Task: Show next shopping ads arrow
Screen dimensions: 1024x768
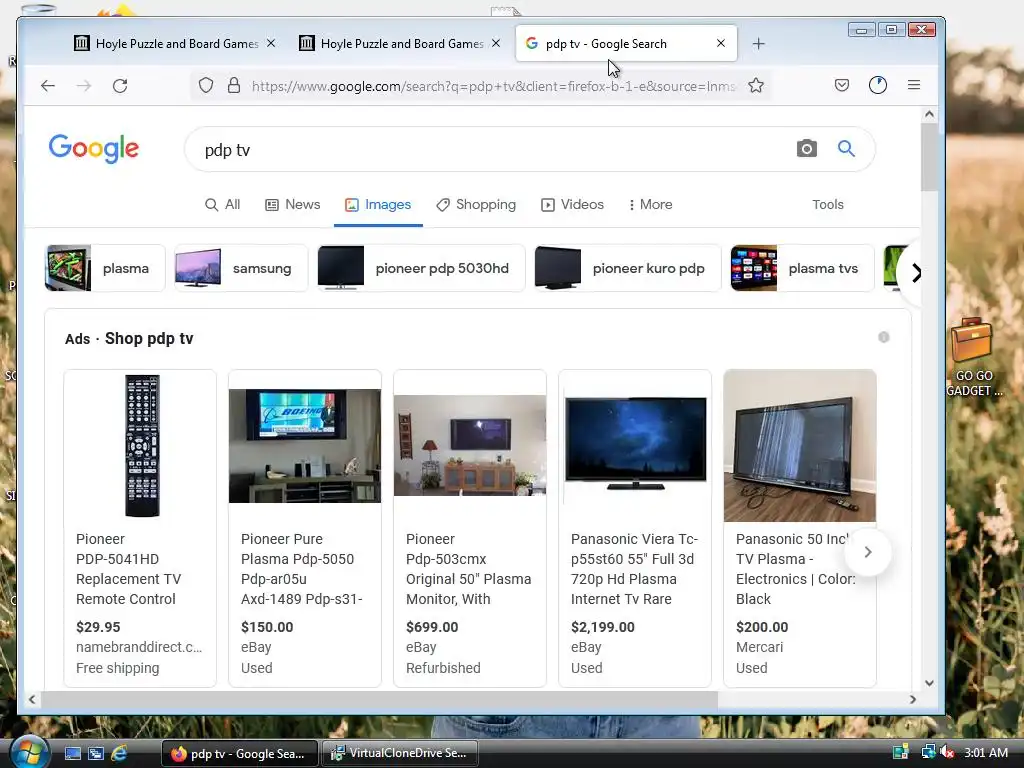Action: pos(868,552)
